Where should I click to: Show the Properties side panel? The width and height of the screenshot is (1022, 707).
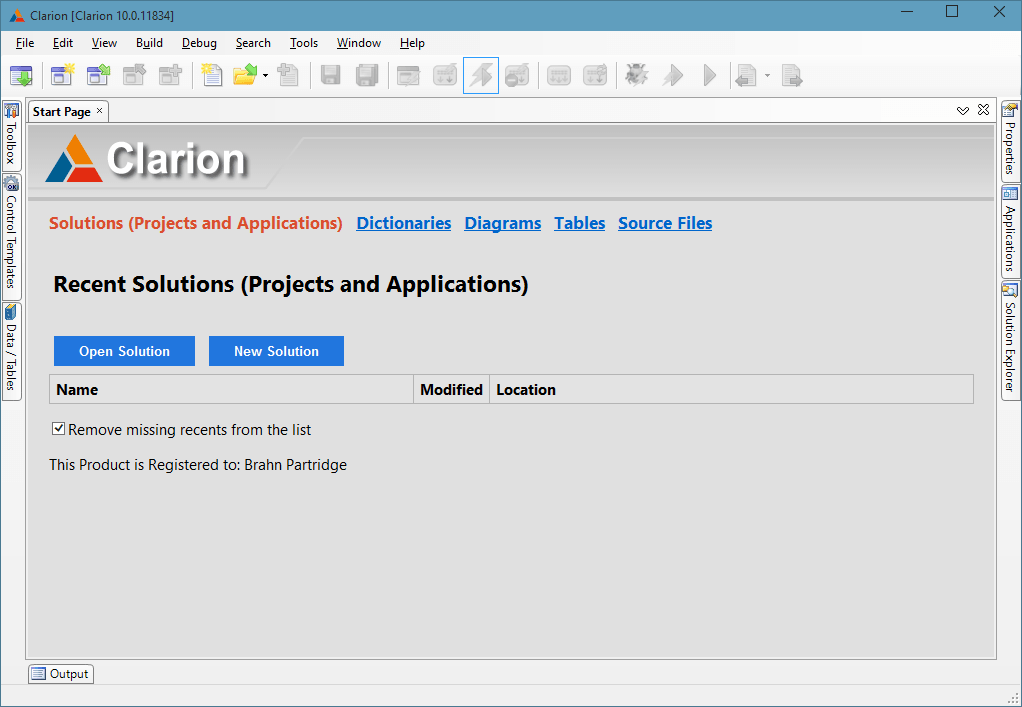(x=1010, y=141)
